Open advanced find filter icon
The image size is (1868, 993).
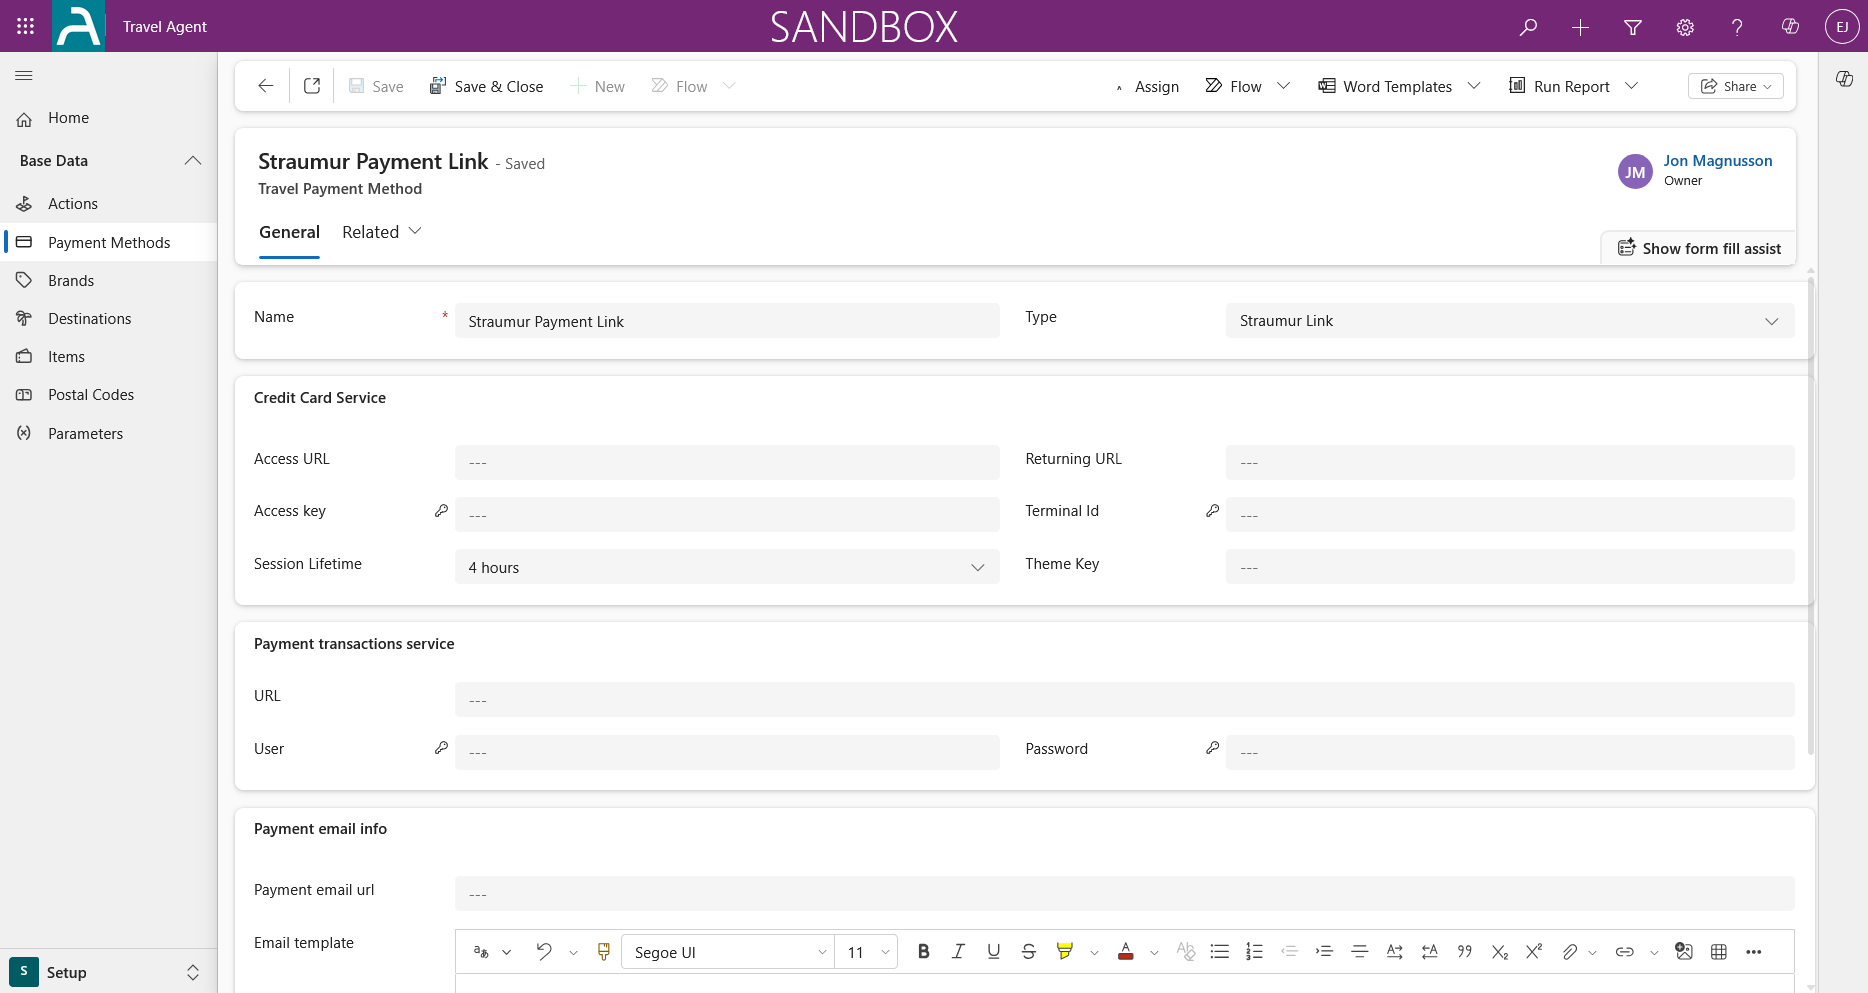1633,27
